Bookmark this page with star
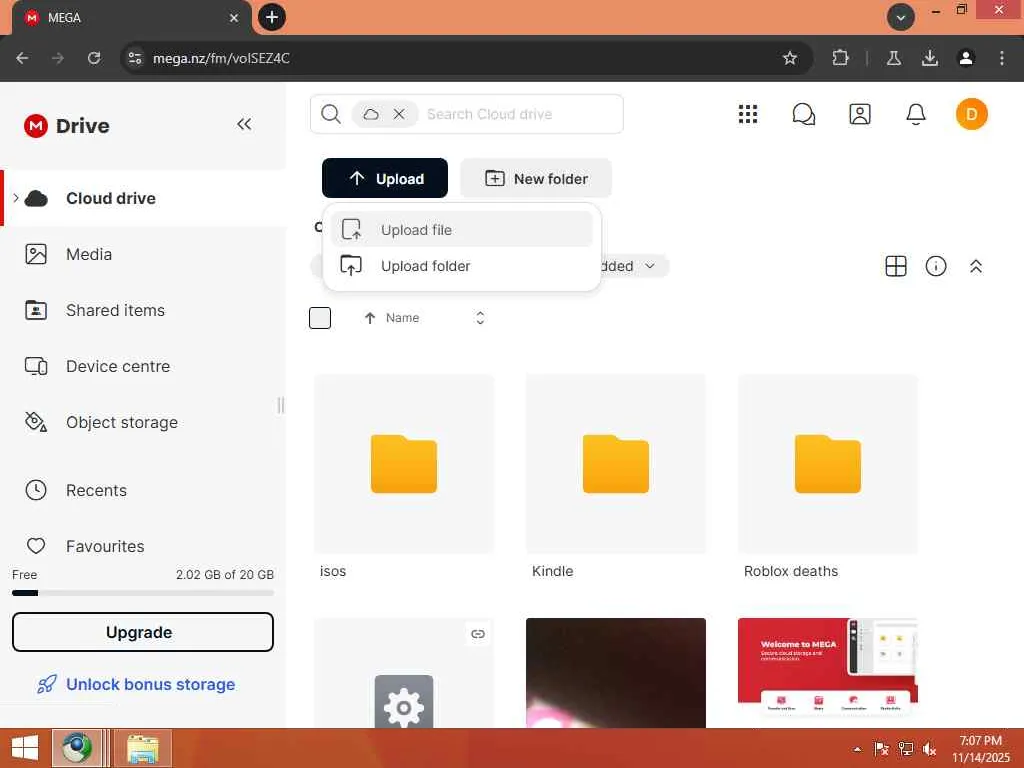Screen dimensions: 1024x768 click(790, 58)
